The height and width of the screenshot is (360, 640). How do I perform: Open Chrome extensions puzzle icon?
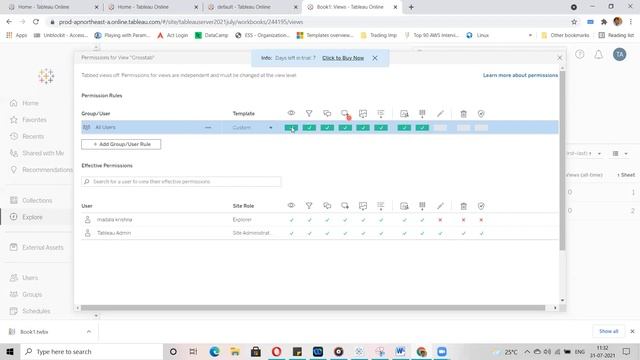click(604, 22)
